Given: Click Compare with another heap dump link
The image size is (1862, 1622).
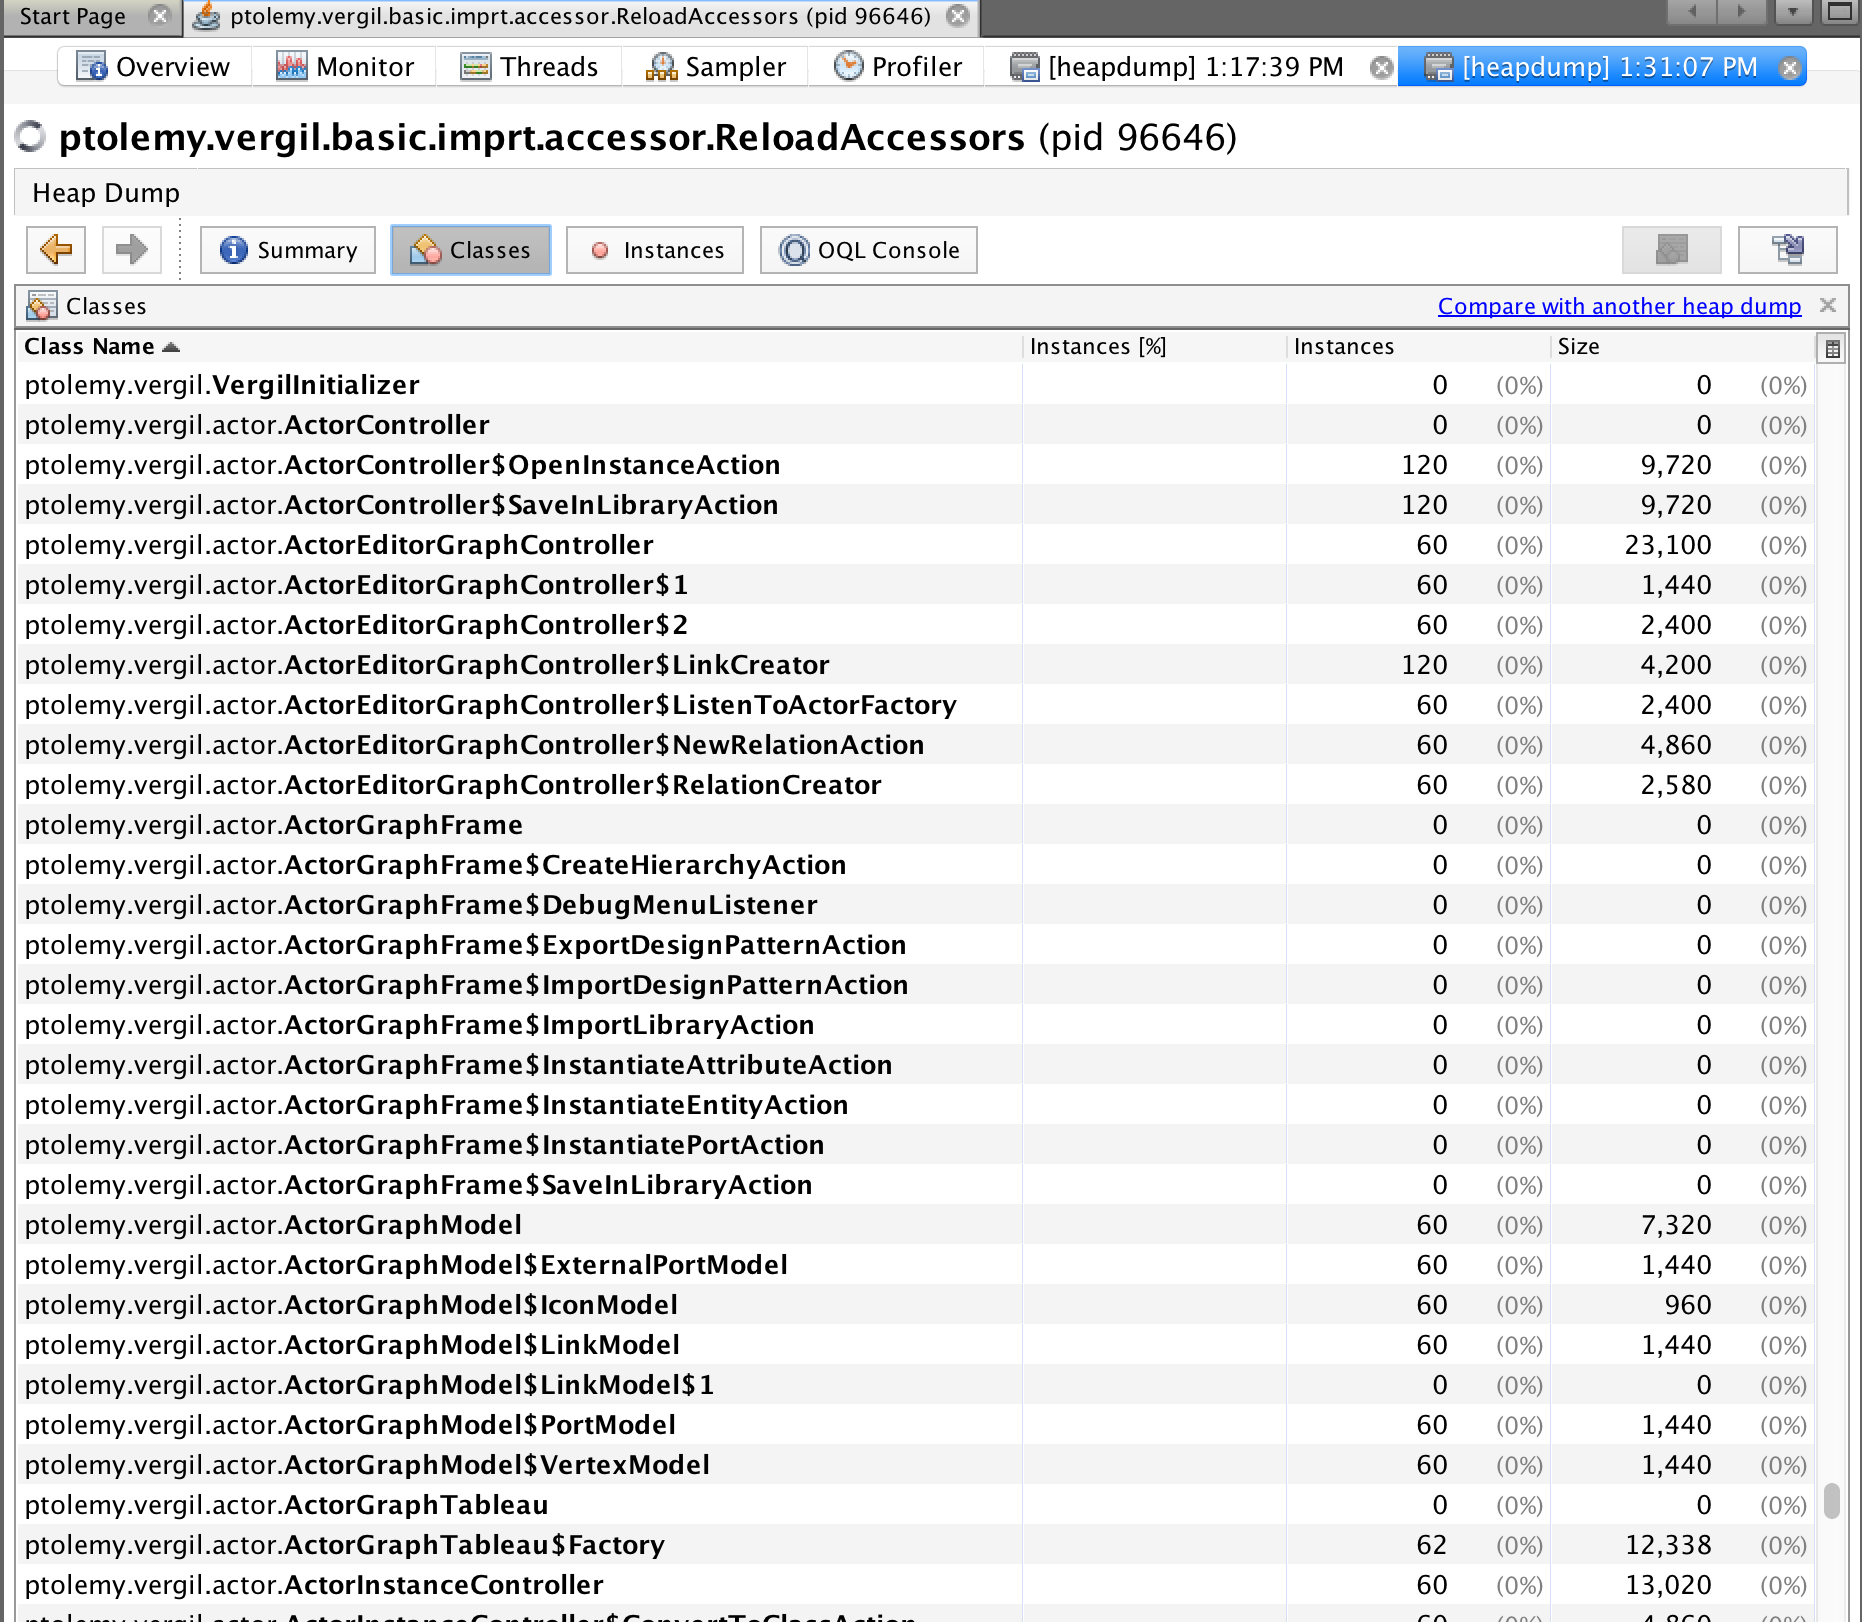Looking at the screenshot, I should pos(1619,306).
